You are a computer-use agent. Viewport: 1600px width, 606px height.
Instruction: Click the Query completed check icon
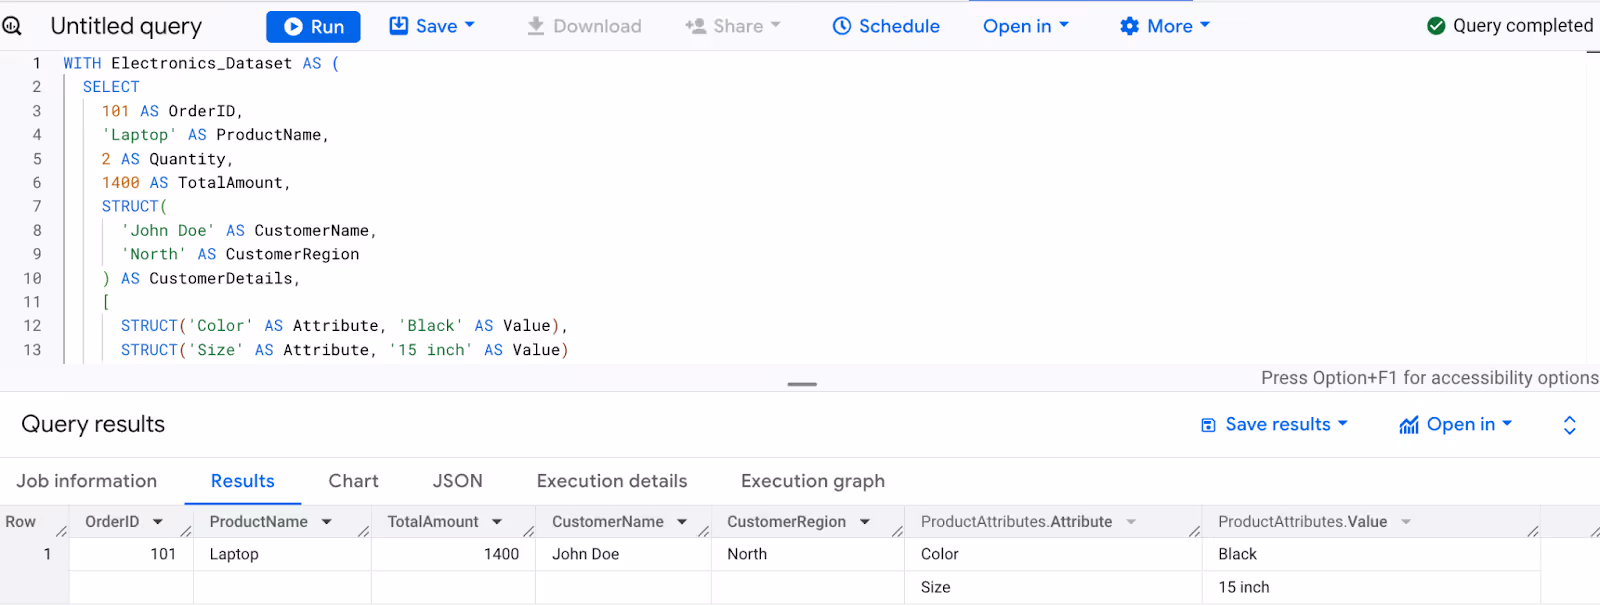(x=1436, y=26)
